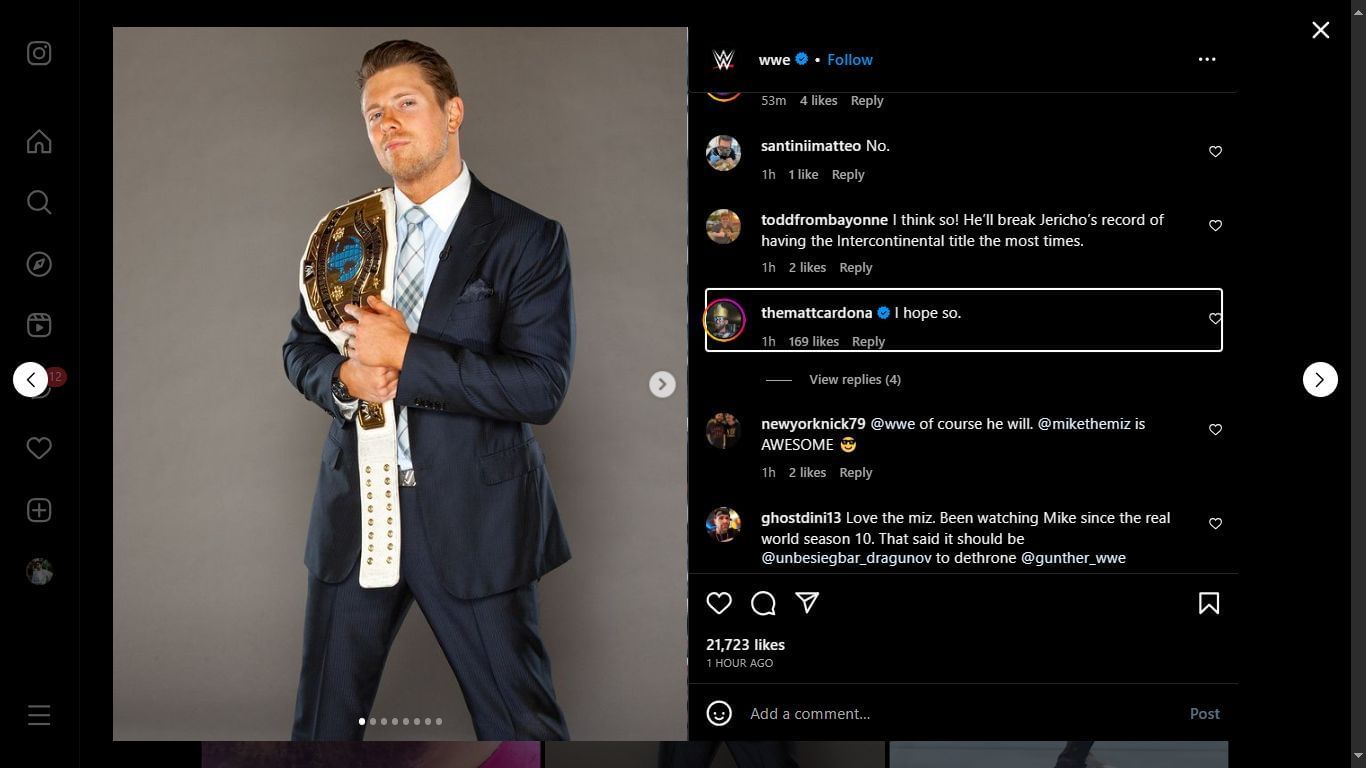Image resolution: width=1366 pixels, height=768 pixels.
Task: Open Notifications heart icon in sidebar
Action: [x=39, y=448]
